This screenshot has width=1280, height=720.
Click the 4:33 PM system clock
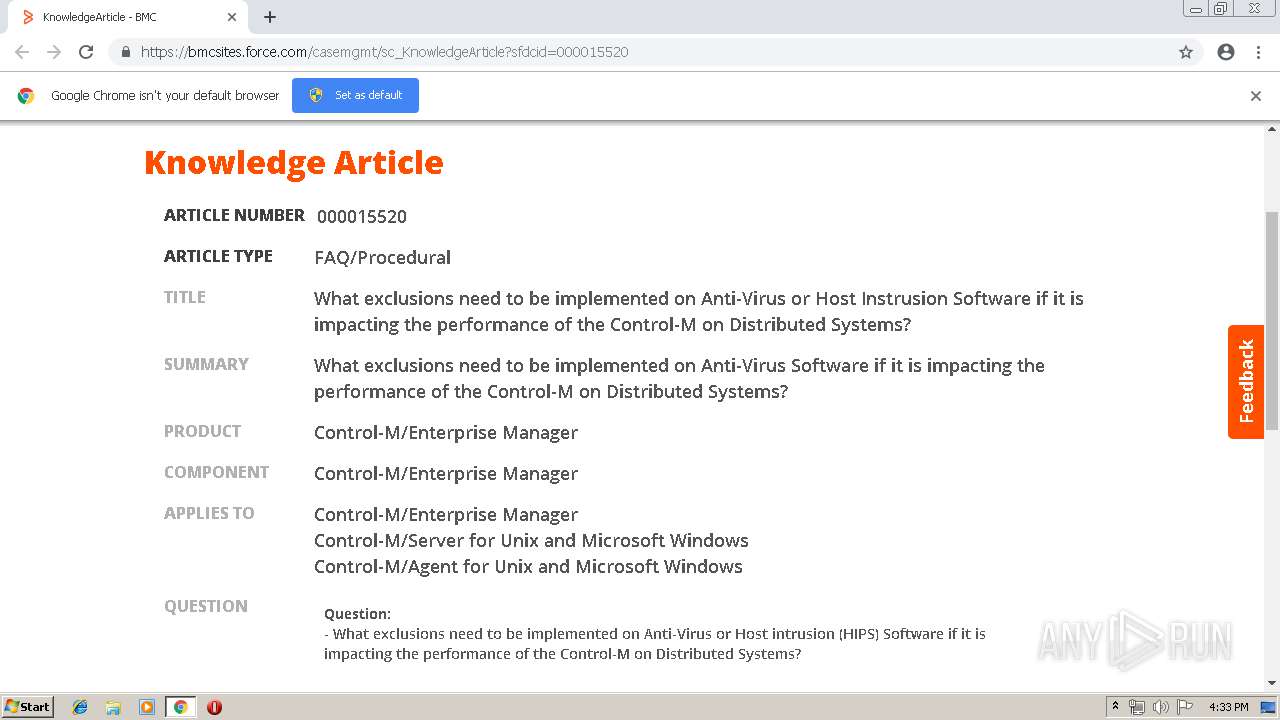pyautogui.click(x=1228, y=707)
